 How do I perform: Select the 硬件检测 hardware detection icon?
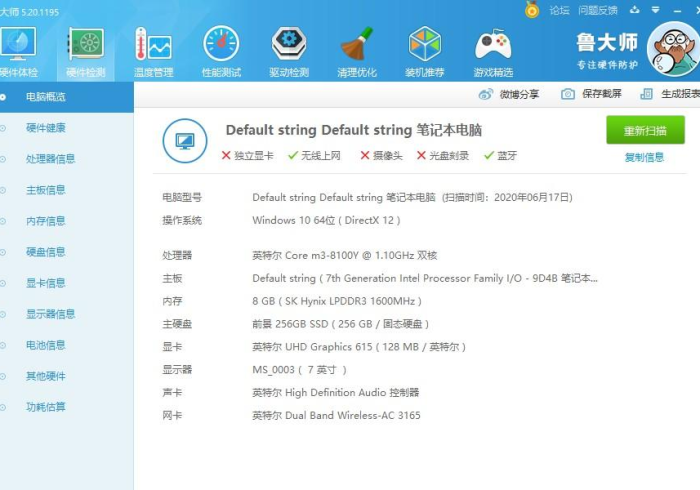click(x=86, y=51)
